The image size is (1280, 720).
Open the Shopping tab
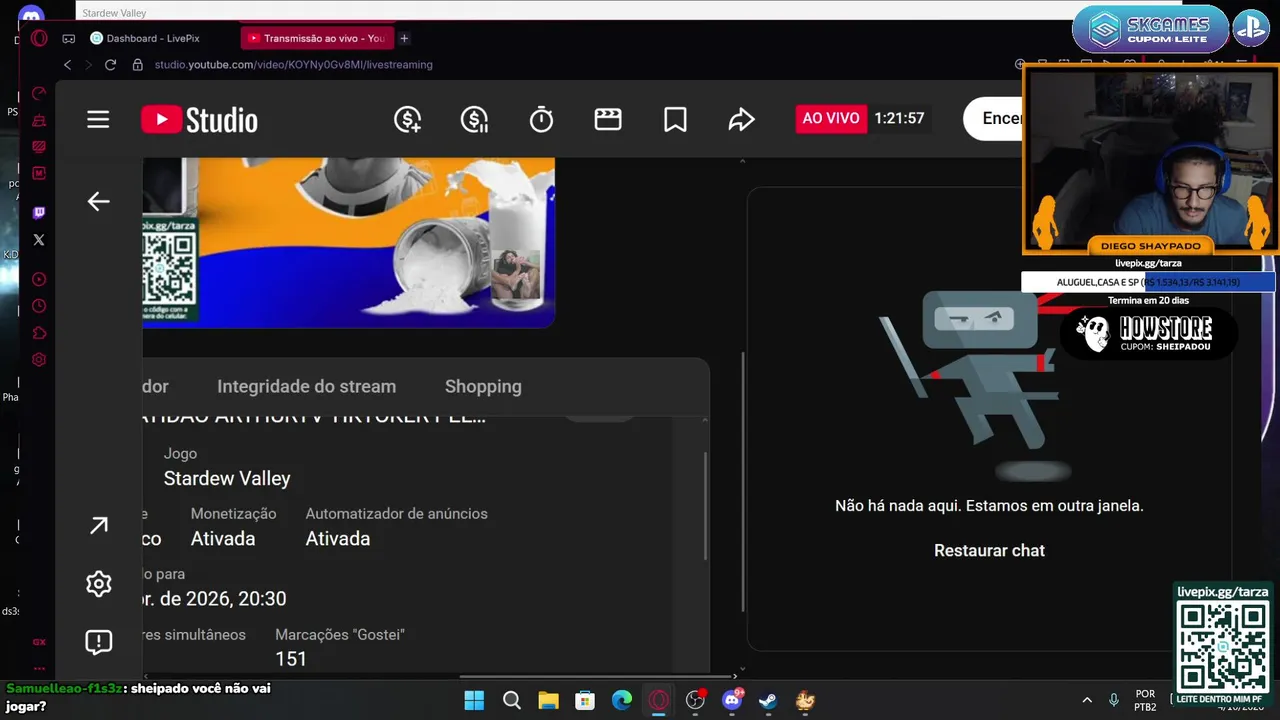(x=483, y=386)
